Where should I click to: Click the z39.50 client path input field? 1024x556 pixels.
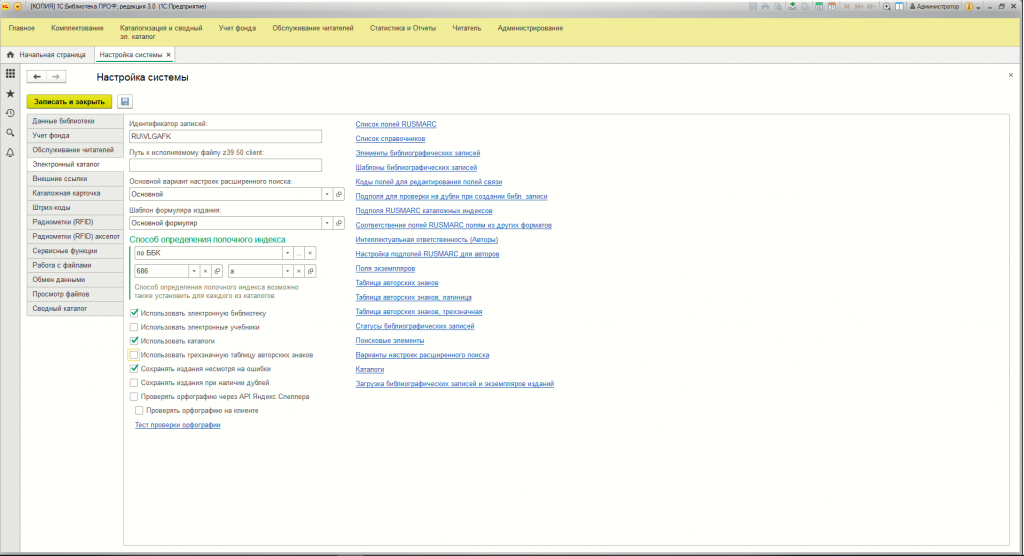225,165
